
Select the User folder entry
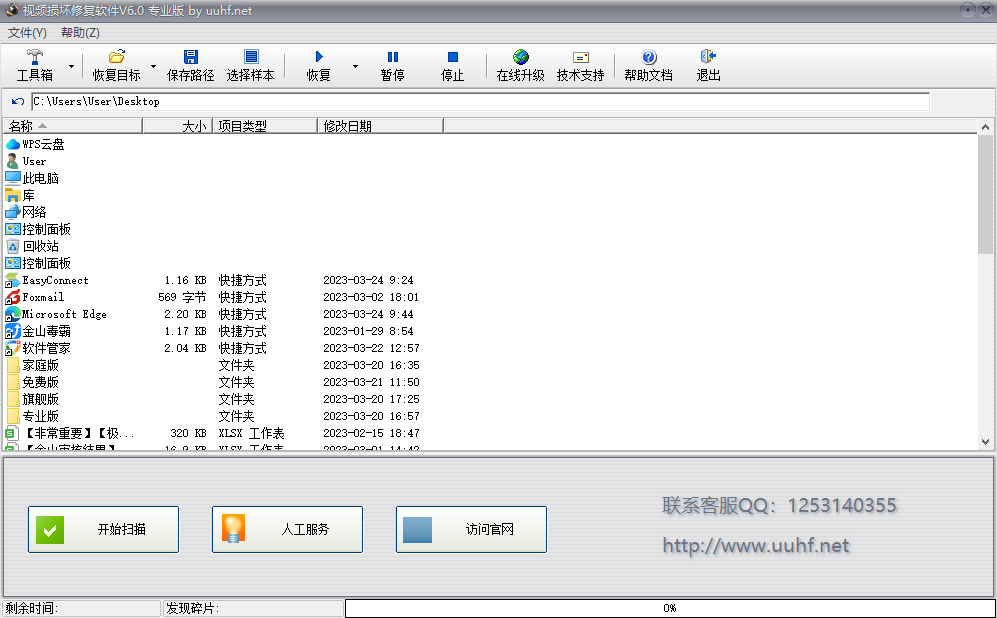[26, 161]
